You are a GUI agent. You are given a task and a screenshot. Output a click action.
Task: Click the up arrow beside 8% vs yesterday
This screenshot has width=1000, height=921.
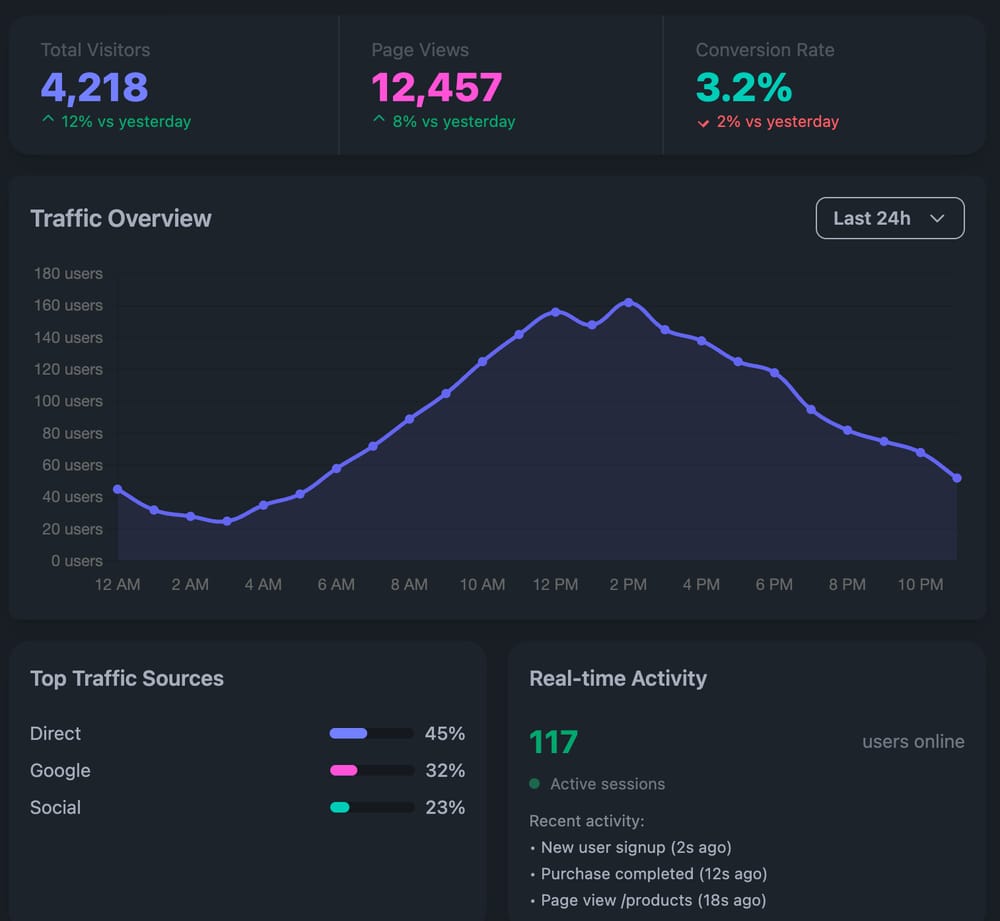tap(378, 121)
